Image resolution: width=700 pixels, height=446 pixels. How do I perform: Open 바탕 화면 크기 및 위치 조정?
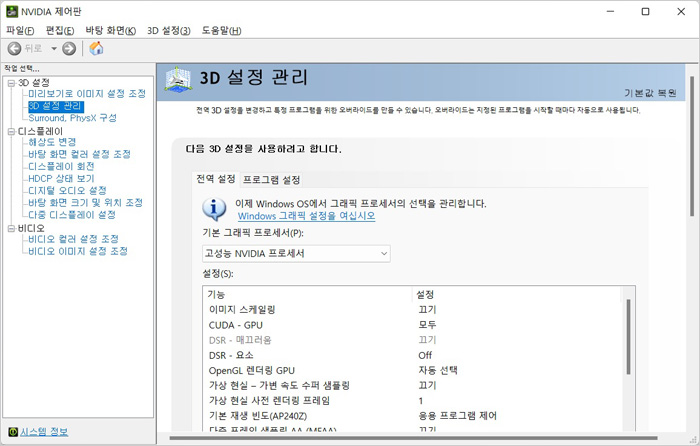85,203
